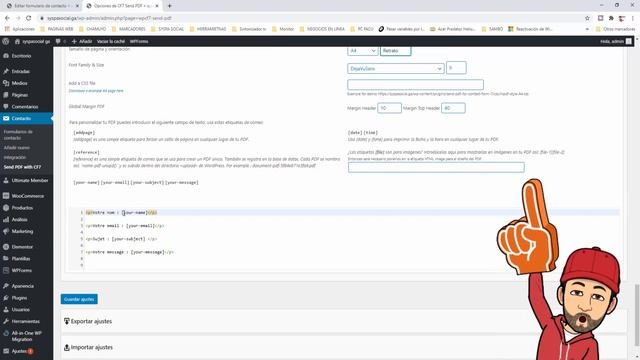Click the font size input field
Screen dimensions: 640x360
click(x=456, y=68)
